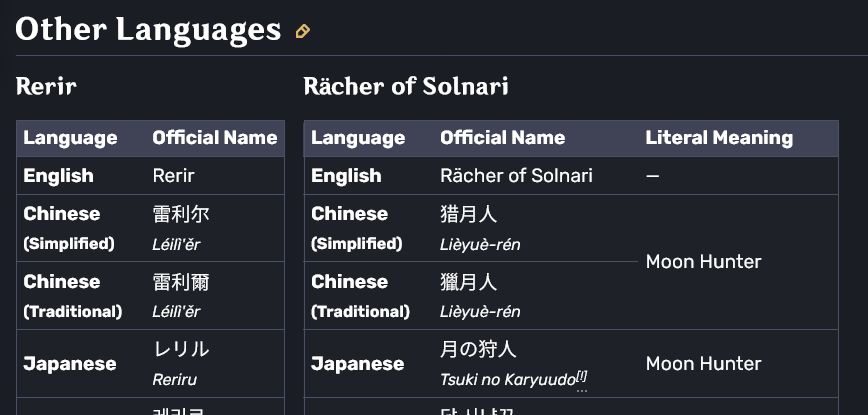Viewport: 868px width, 415px height.
Task: Click the romanization Reriru
Action: pos(176,380)
